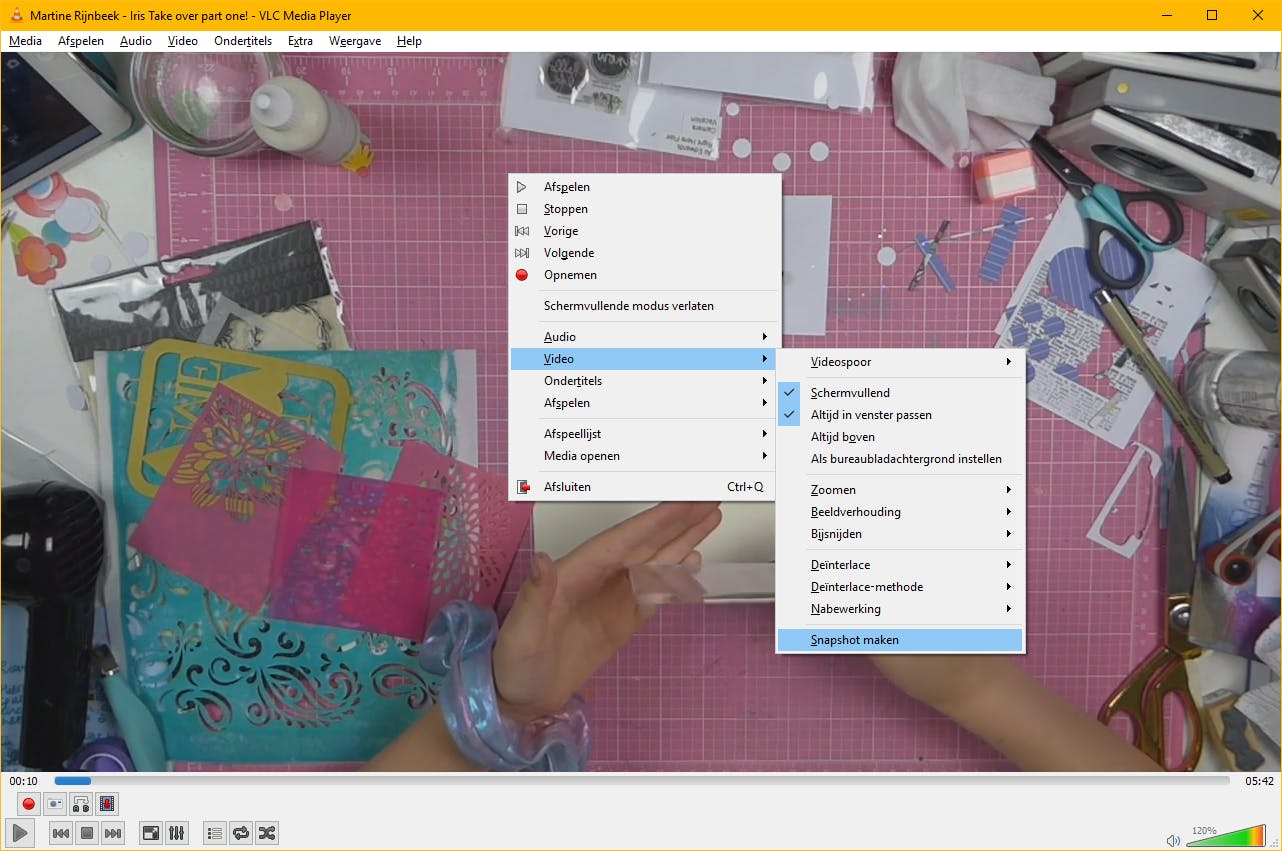1282x851 pixels.
Task: Expand the Deïnterlace submenu
Action: click(x=900, y=565)
